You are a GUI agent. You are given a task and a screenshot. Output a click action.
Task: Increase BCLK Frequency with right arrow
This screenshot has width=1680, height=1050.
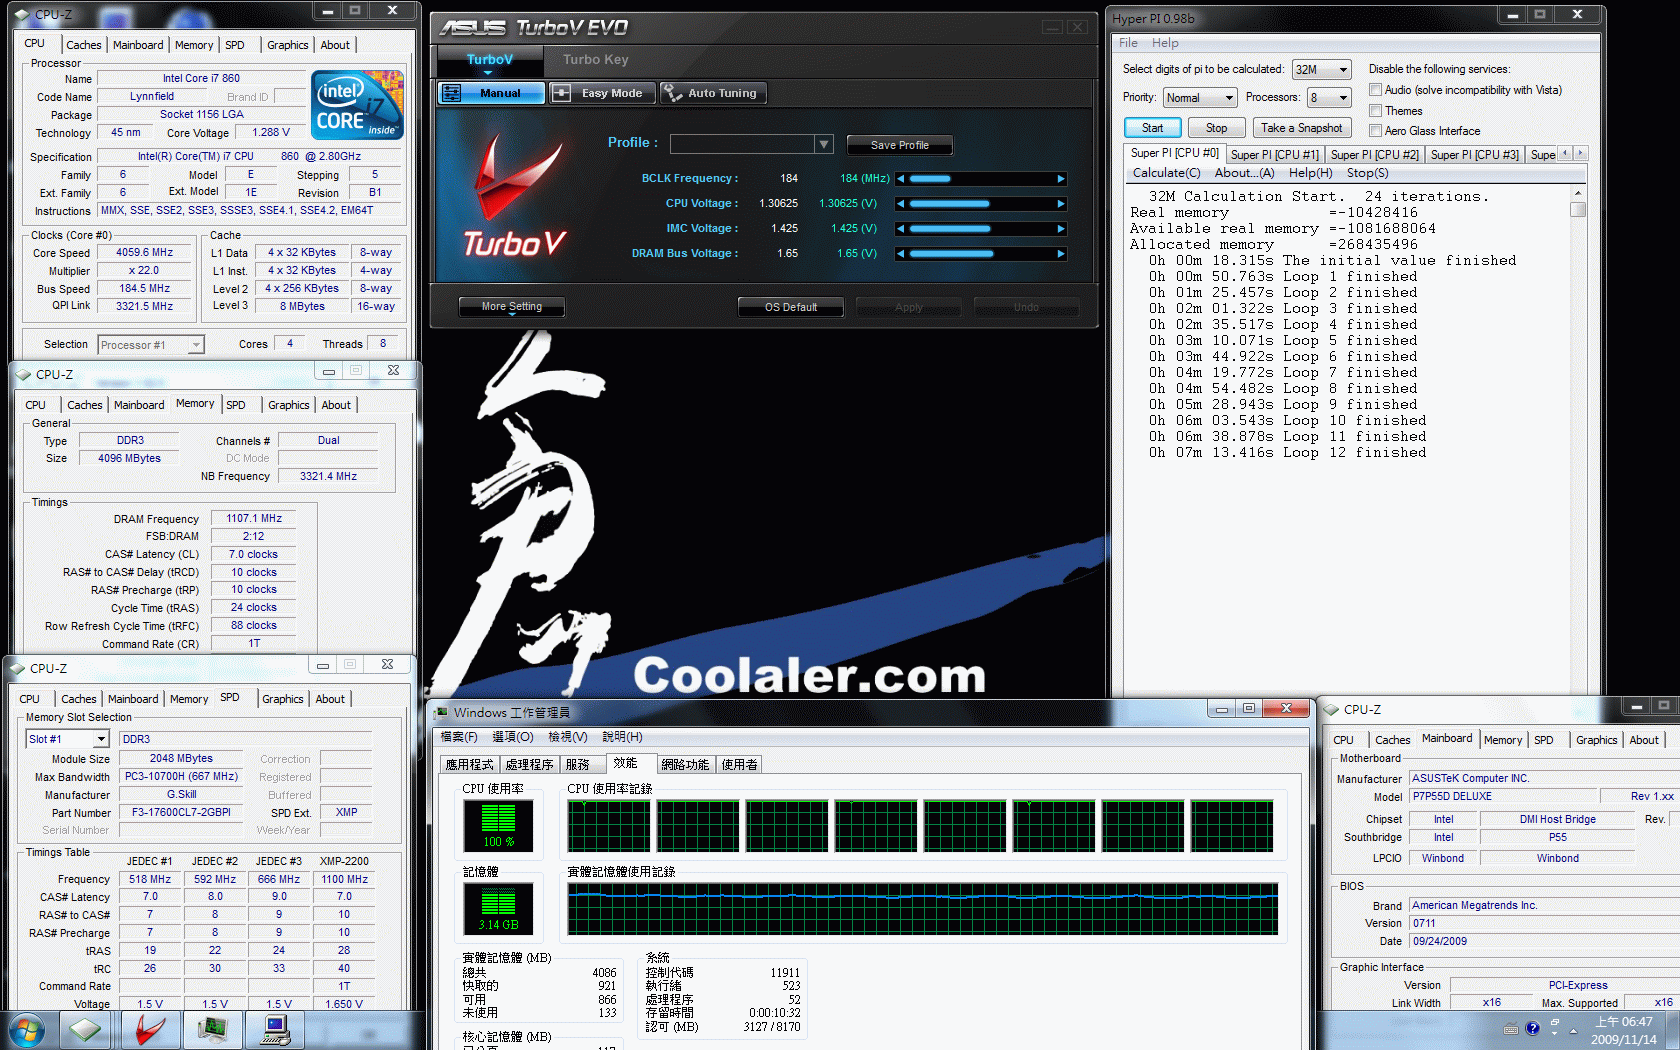[1061, 179]
